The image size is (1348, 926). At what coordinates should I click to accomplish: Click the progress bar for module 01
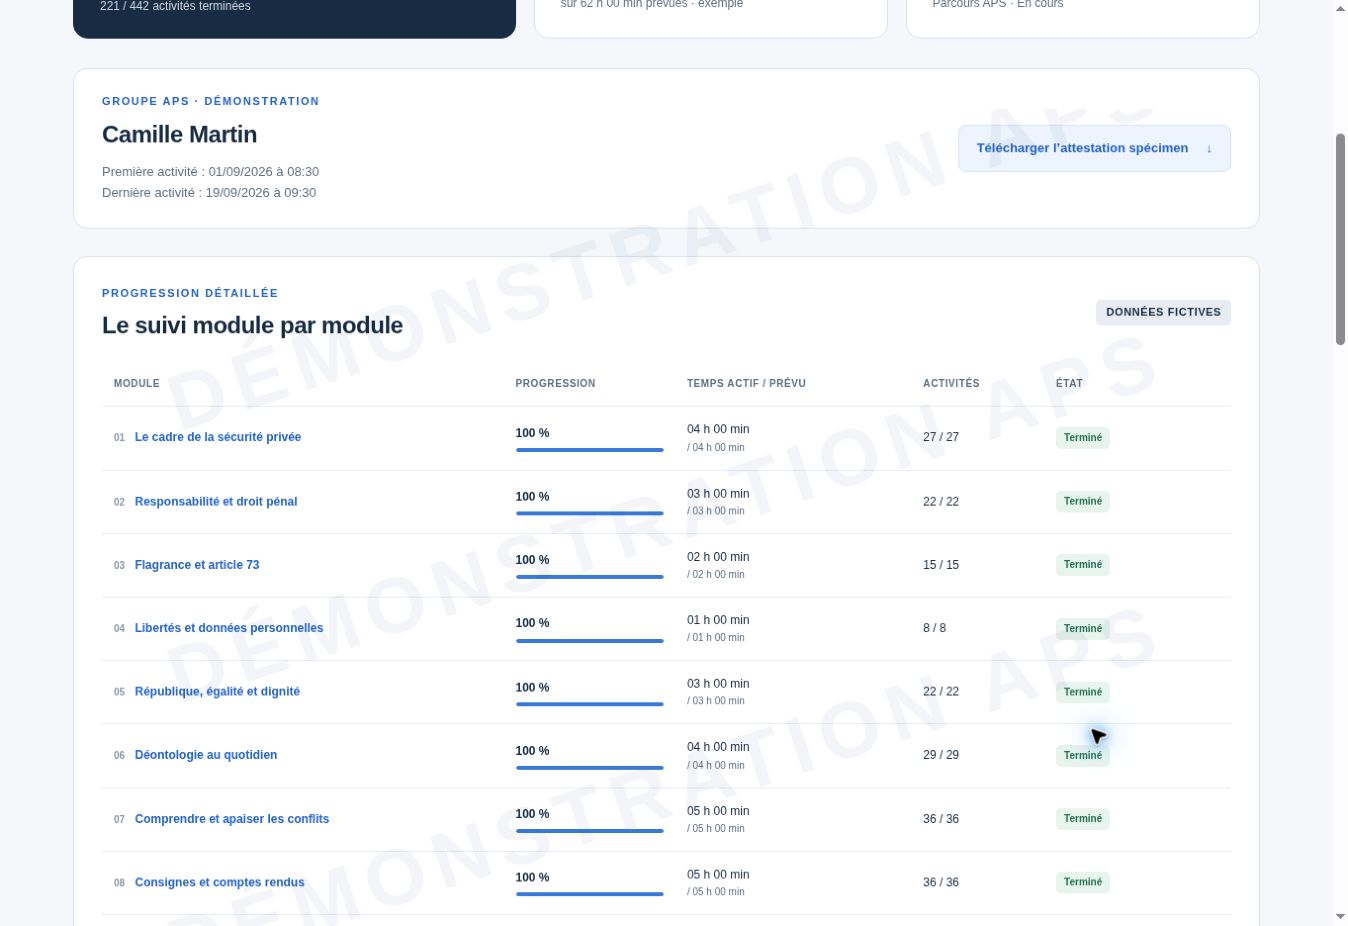pyautogui.click(x=590, y=450)
